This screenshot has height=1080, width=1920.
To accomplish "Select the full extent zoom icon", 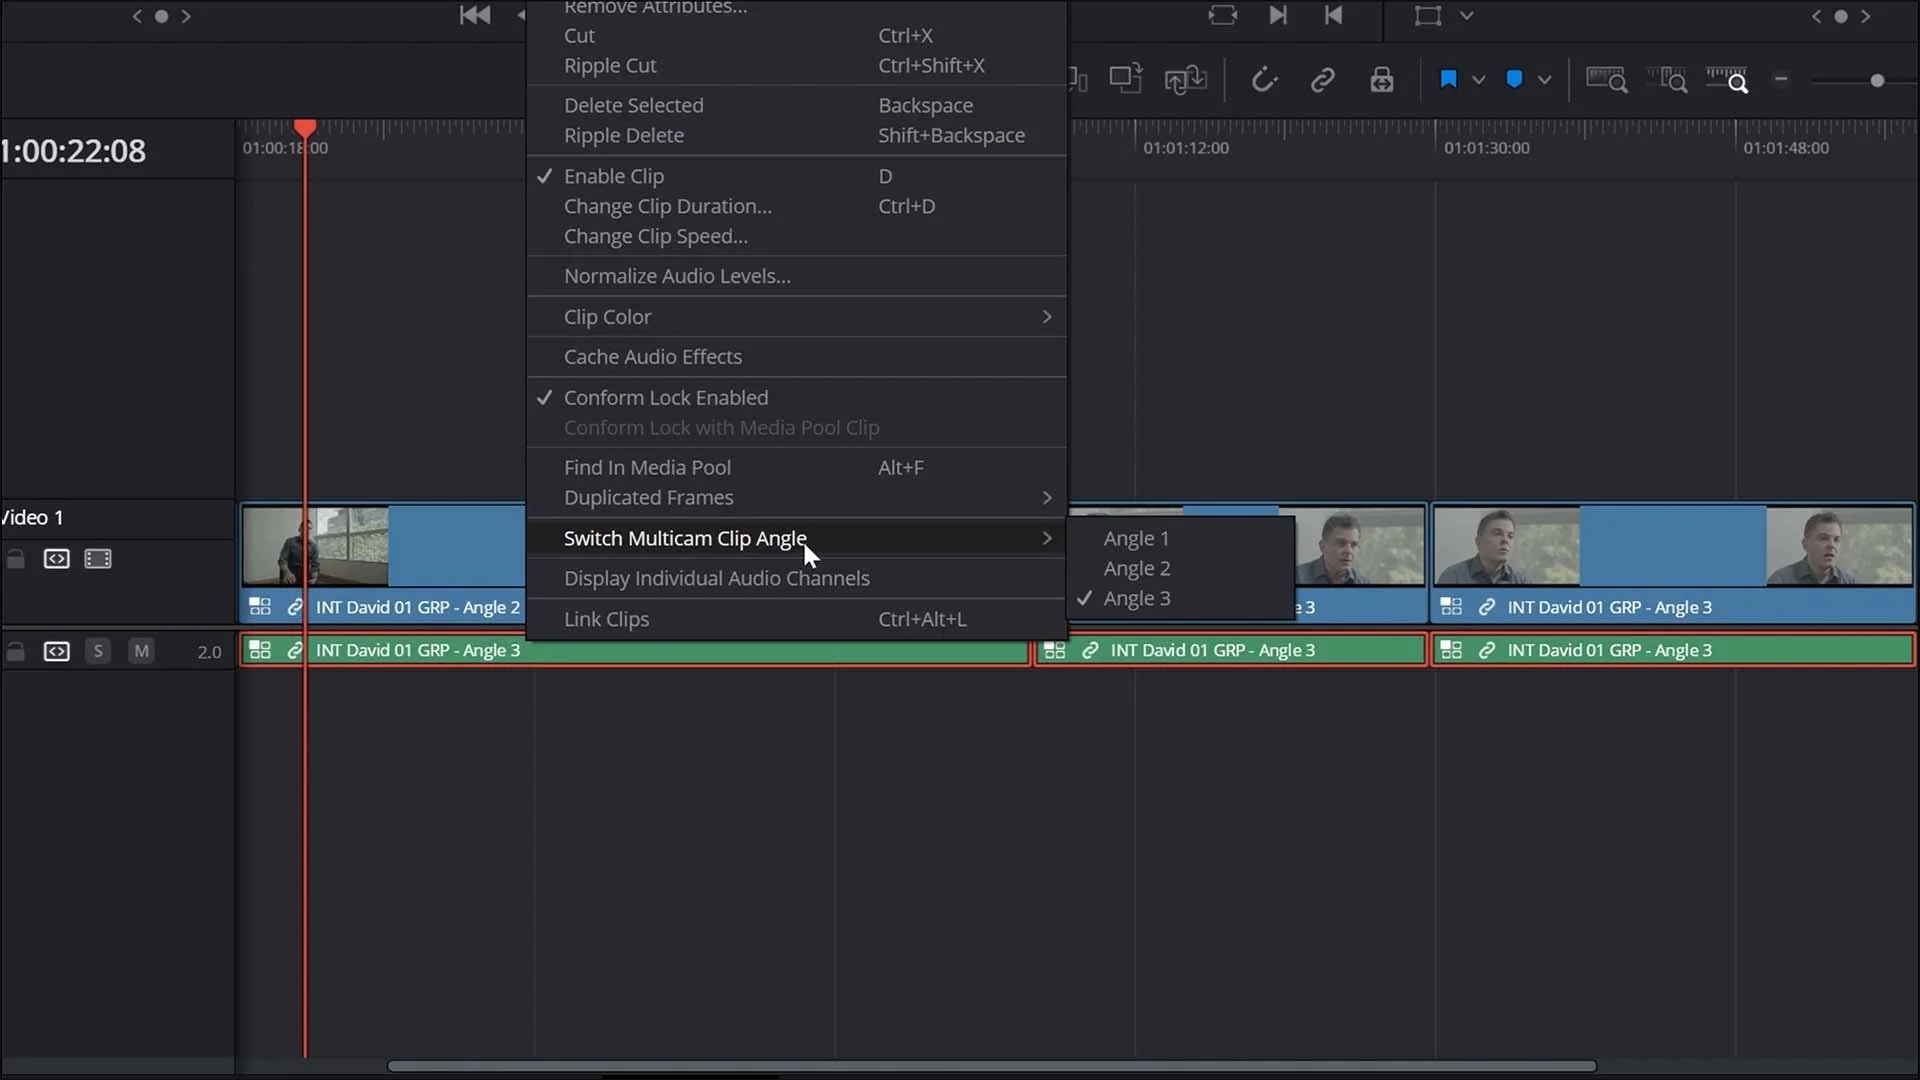I will click(1606, 79).
